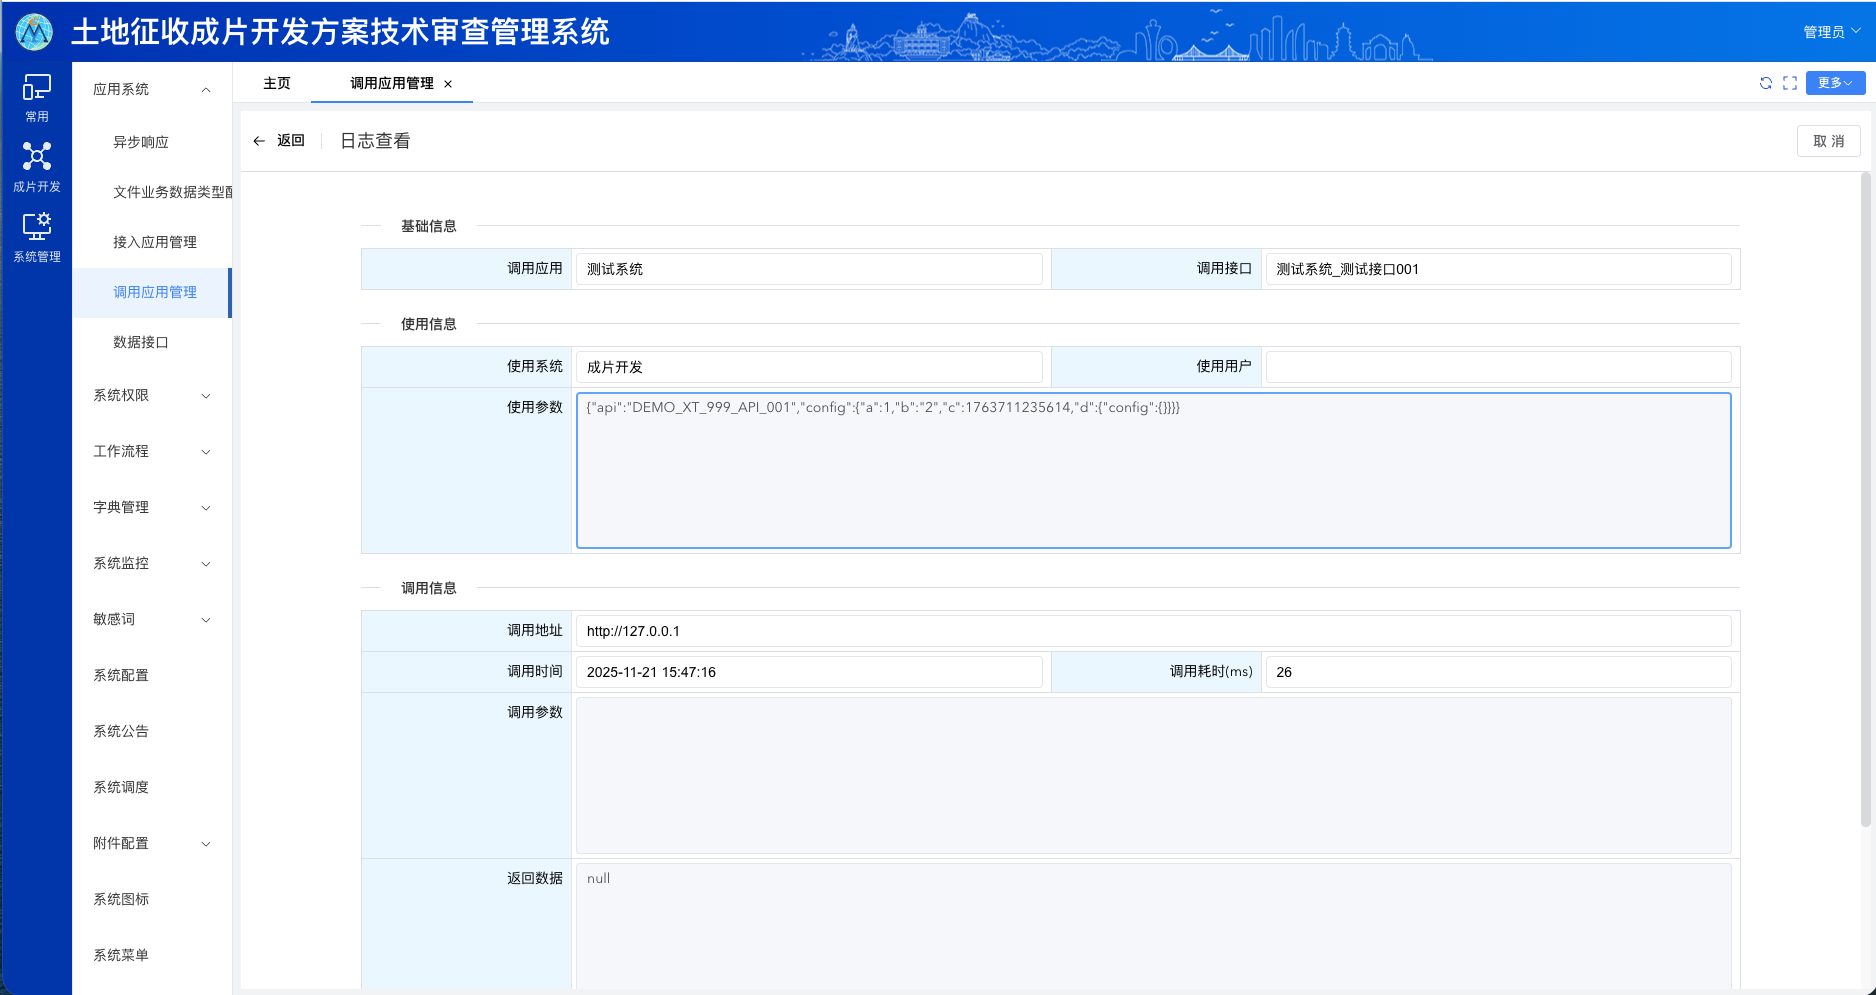Expand the 字典管理 submenu

150,507
